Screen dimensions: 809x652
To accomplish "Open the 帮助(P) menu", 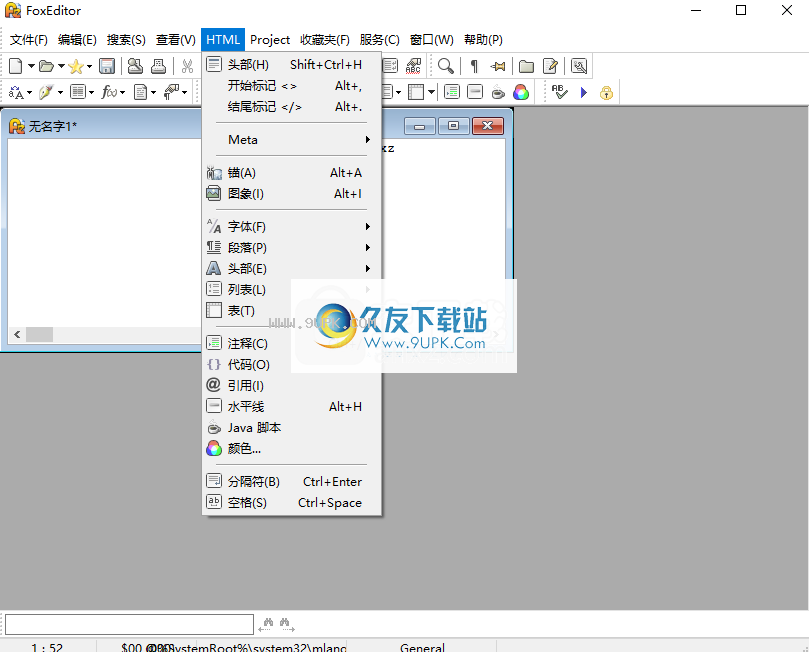I will (483, 40).
